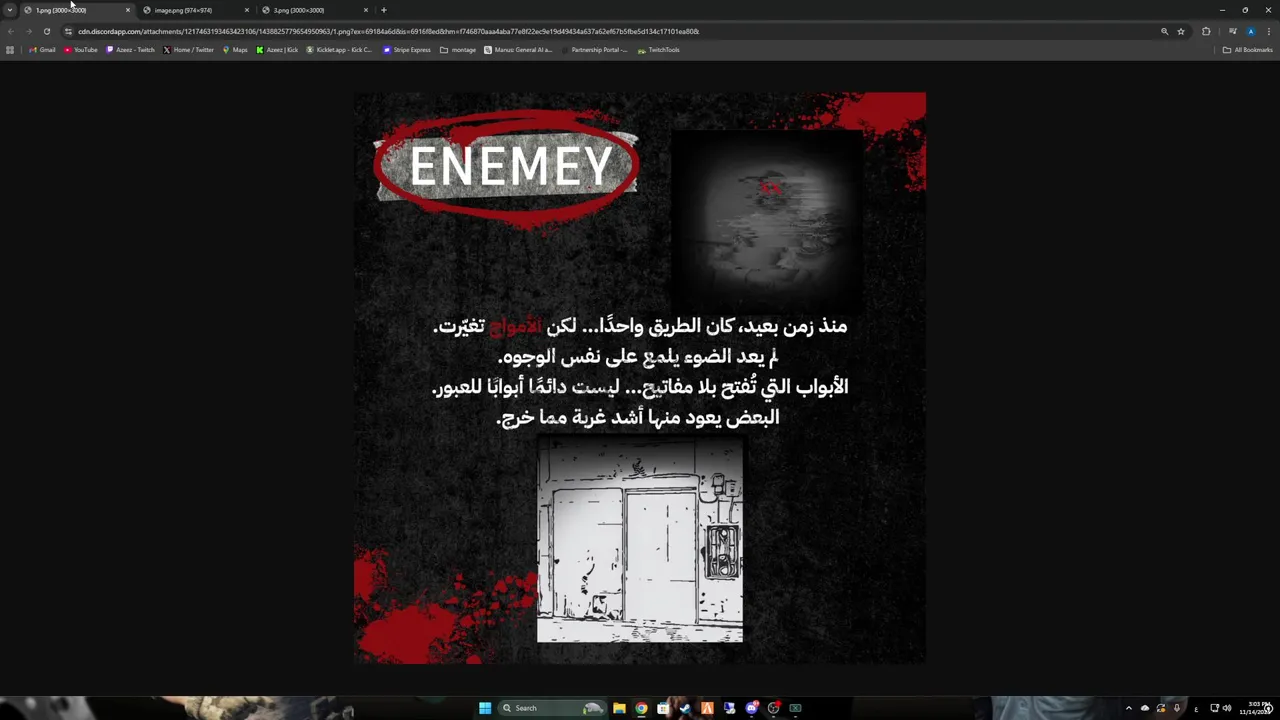This screenshot has height=720, width=1280.
Task: Click the taskbar Search box
Action: (x=553, y=708)
